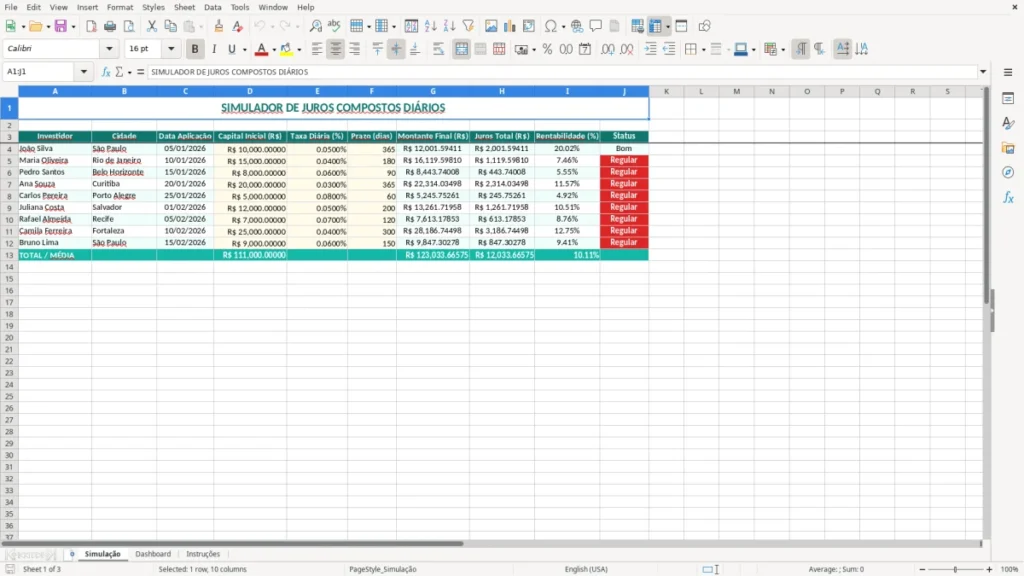Open the Select Function sigma dropdown arrow
Viewport: 1024px width, 576px height.
pyautogui.click(x=129, y=72)
